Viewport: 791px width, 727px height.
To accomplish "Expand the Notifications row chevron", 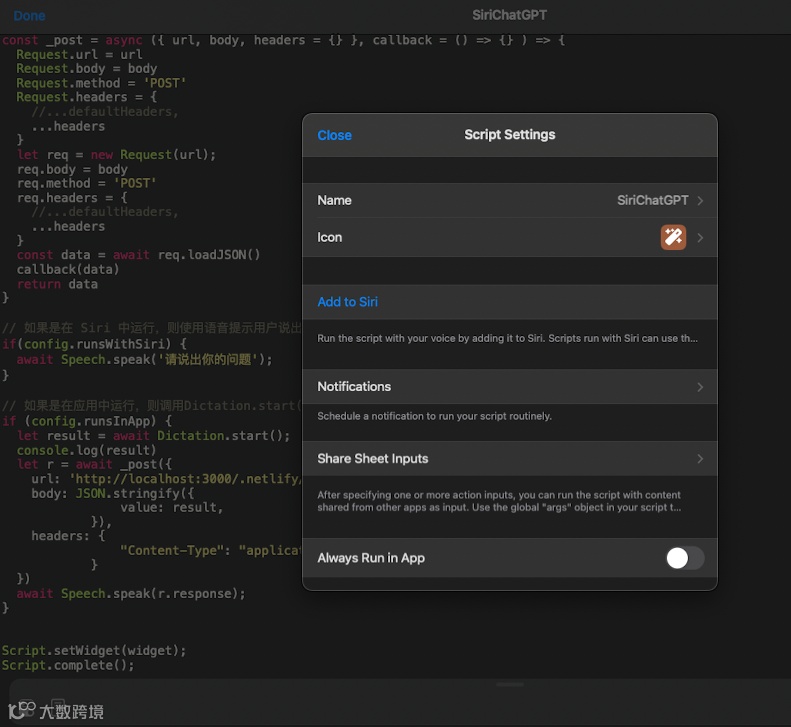I will (700, 387).
